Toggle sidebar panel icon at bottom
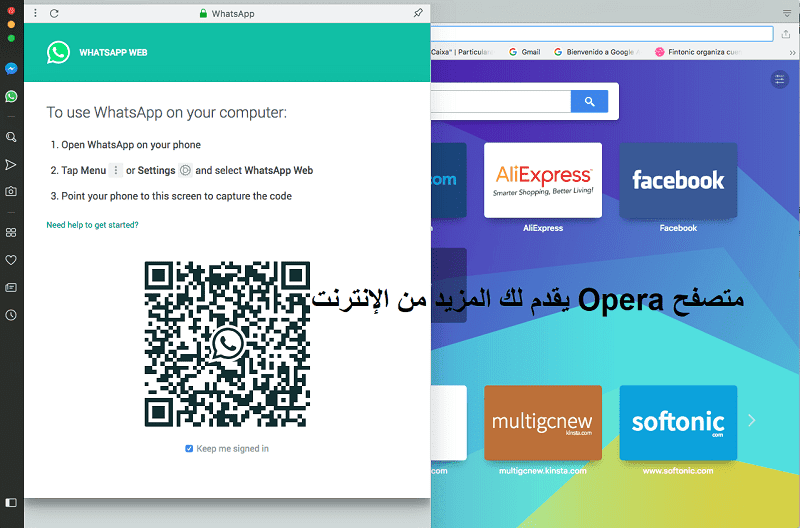This screenshot has height=528, width=800. [x=11, y=502]
